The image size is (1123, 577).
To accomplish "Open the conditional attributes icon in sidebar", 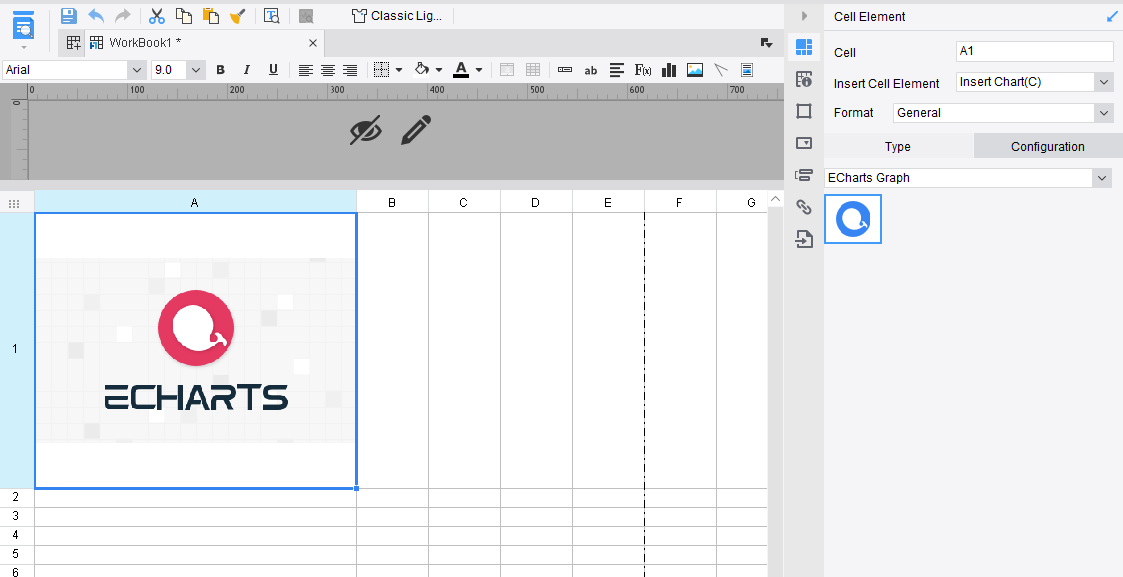I will [804, 175].
